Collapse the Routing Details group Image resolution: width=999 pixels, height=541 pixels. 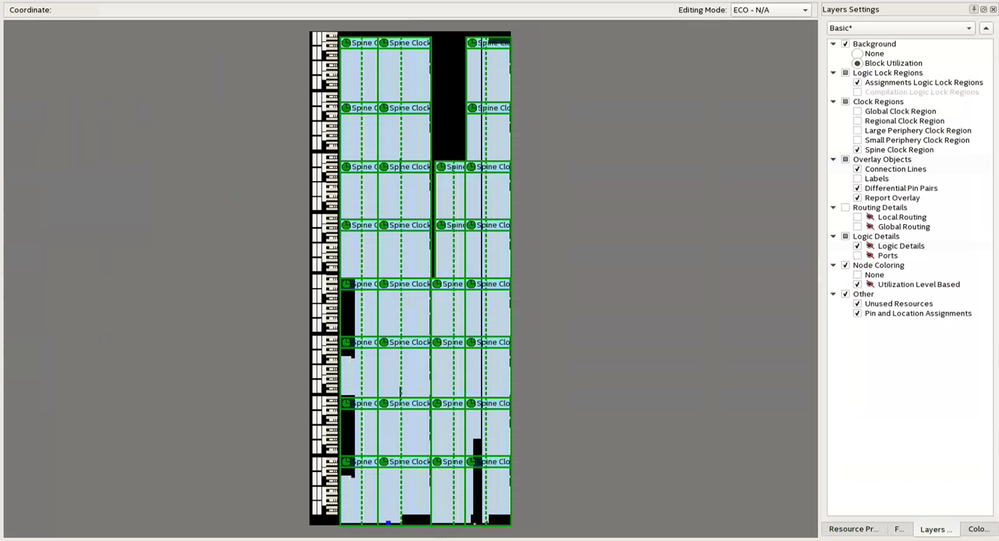tap(833, 207)
